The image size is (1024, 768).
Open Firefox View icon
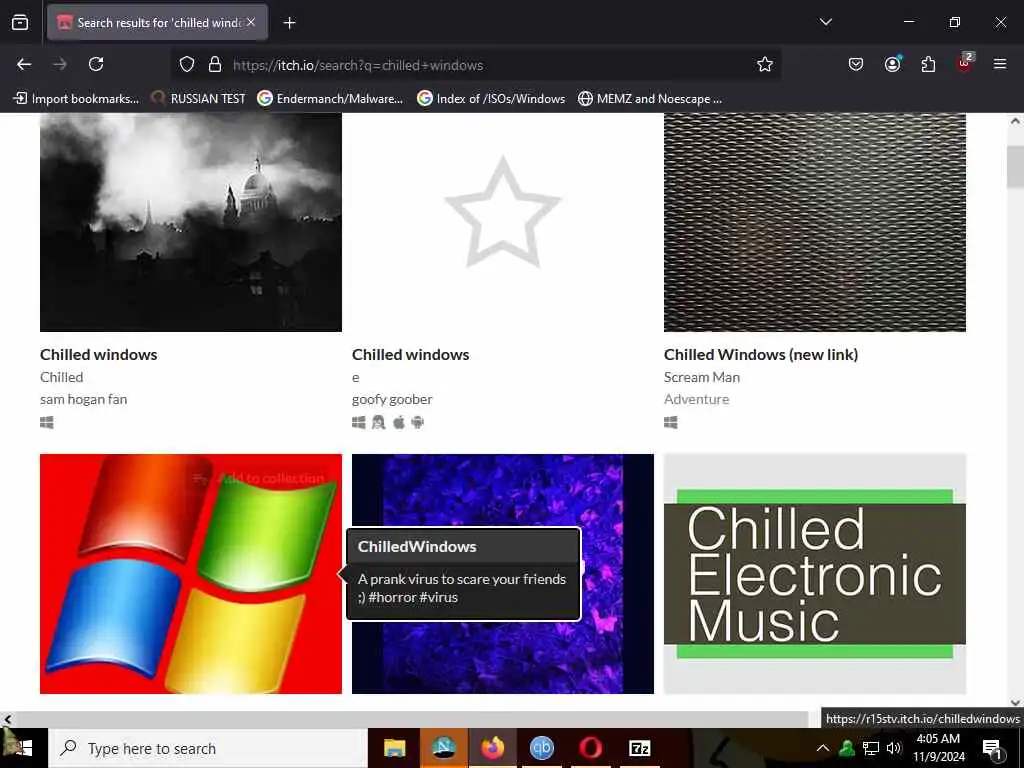point(20,22)
